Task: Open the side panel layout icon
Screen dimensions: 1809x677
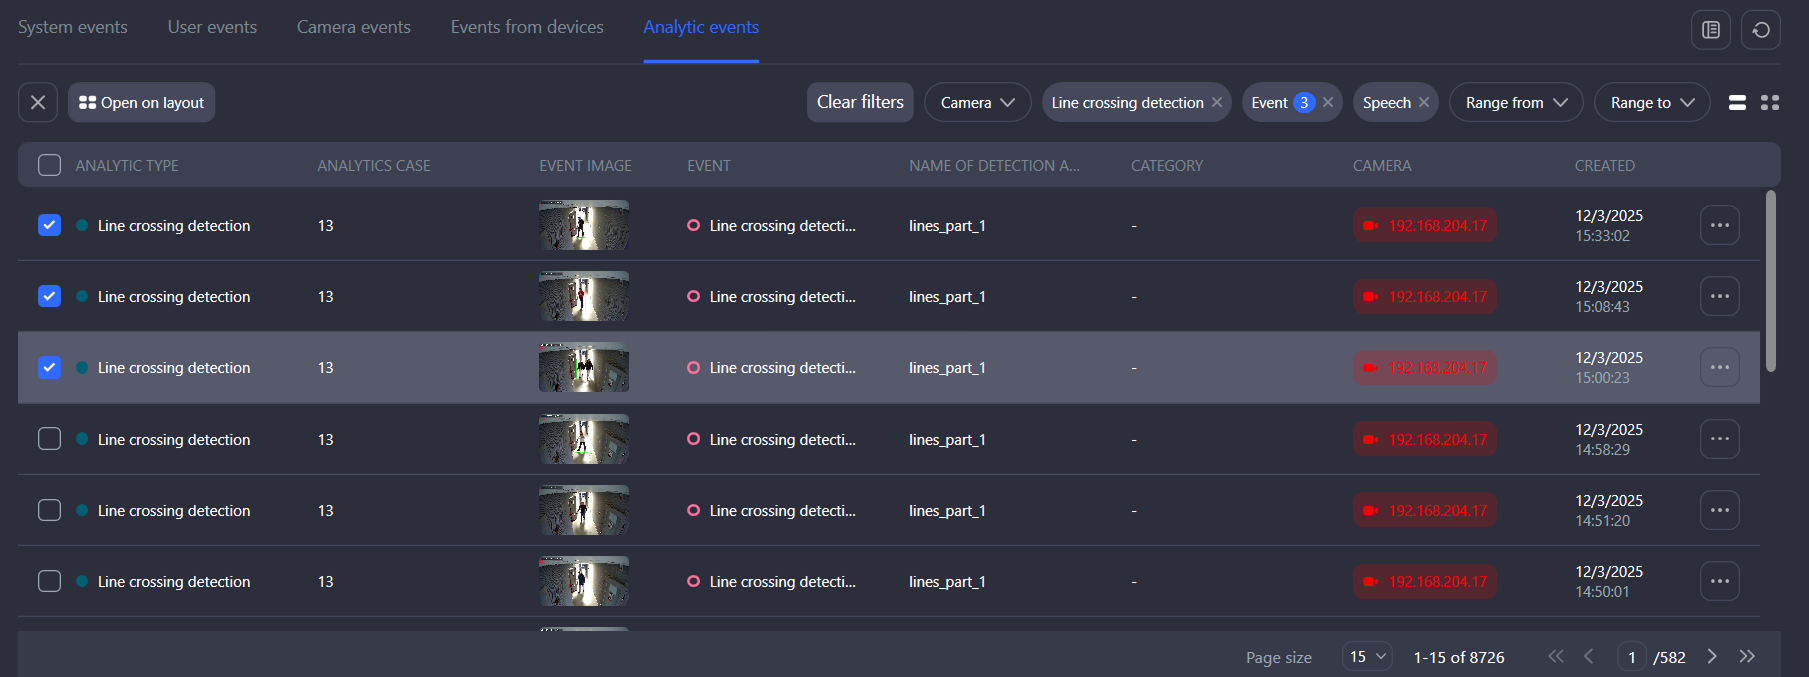Action: 1711,30
